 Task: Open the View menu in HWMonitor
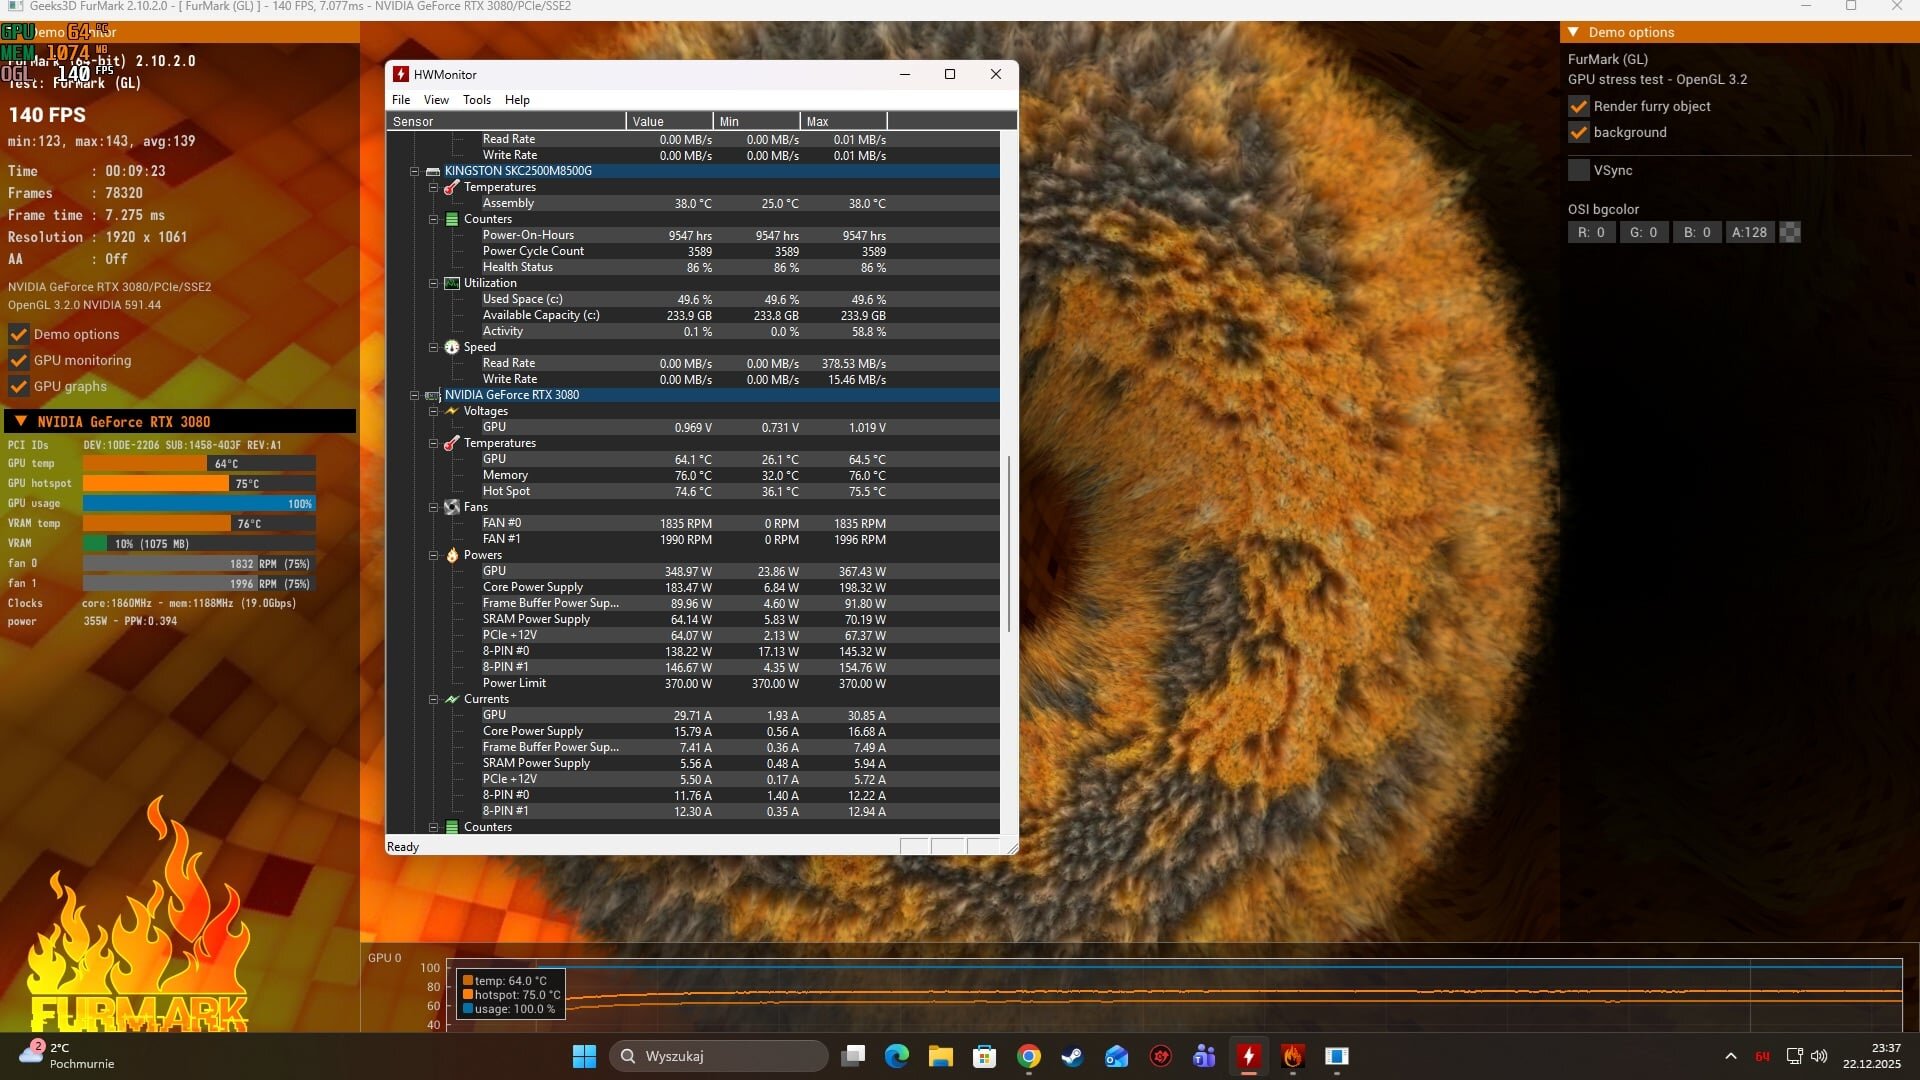tap(436, 100)
